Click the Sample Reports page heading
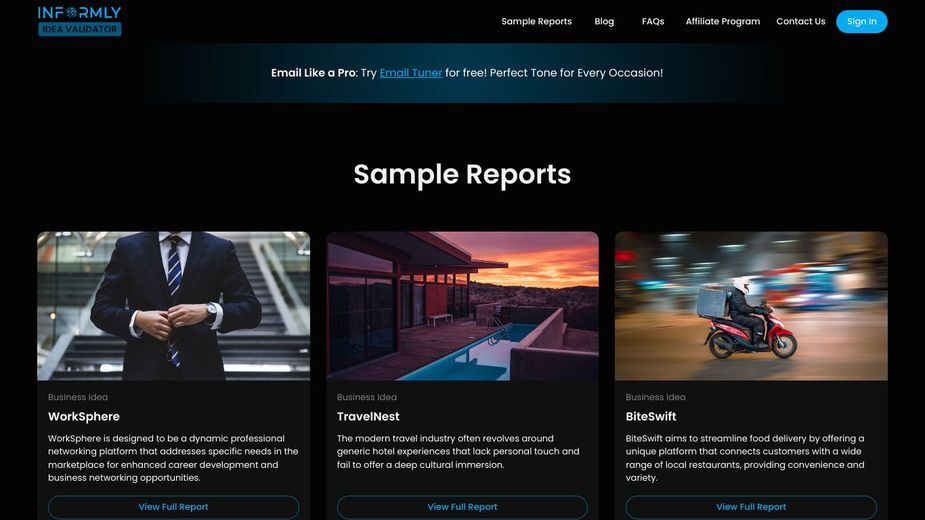The height and width of the screenshot is (520, 925). click(462, 174)
